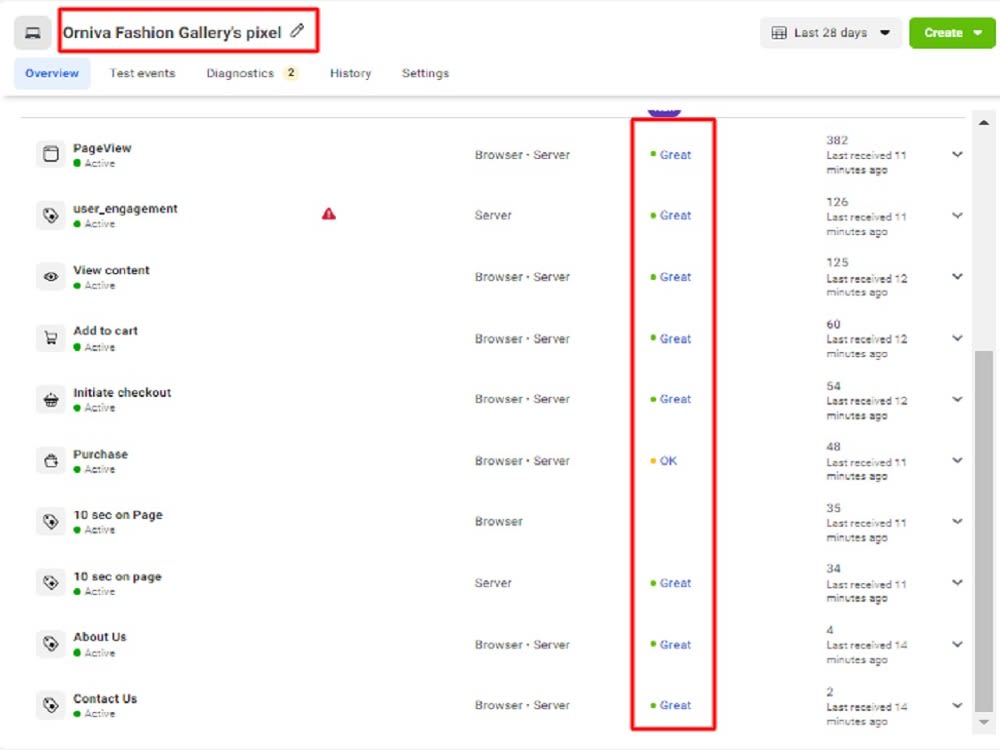Expand the user_engagement event row

(957, 216)
